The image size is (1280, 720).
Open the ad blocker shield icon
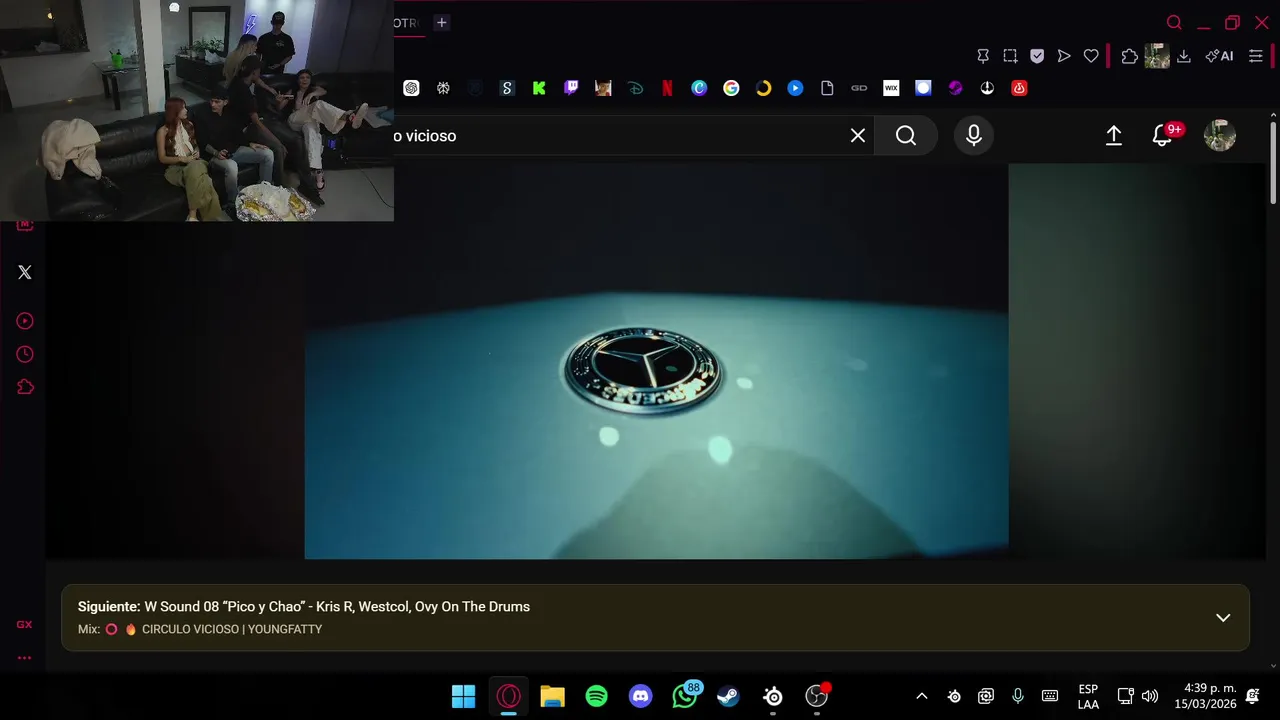tap(1037, 56)
